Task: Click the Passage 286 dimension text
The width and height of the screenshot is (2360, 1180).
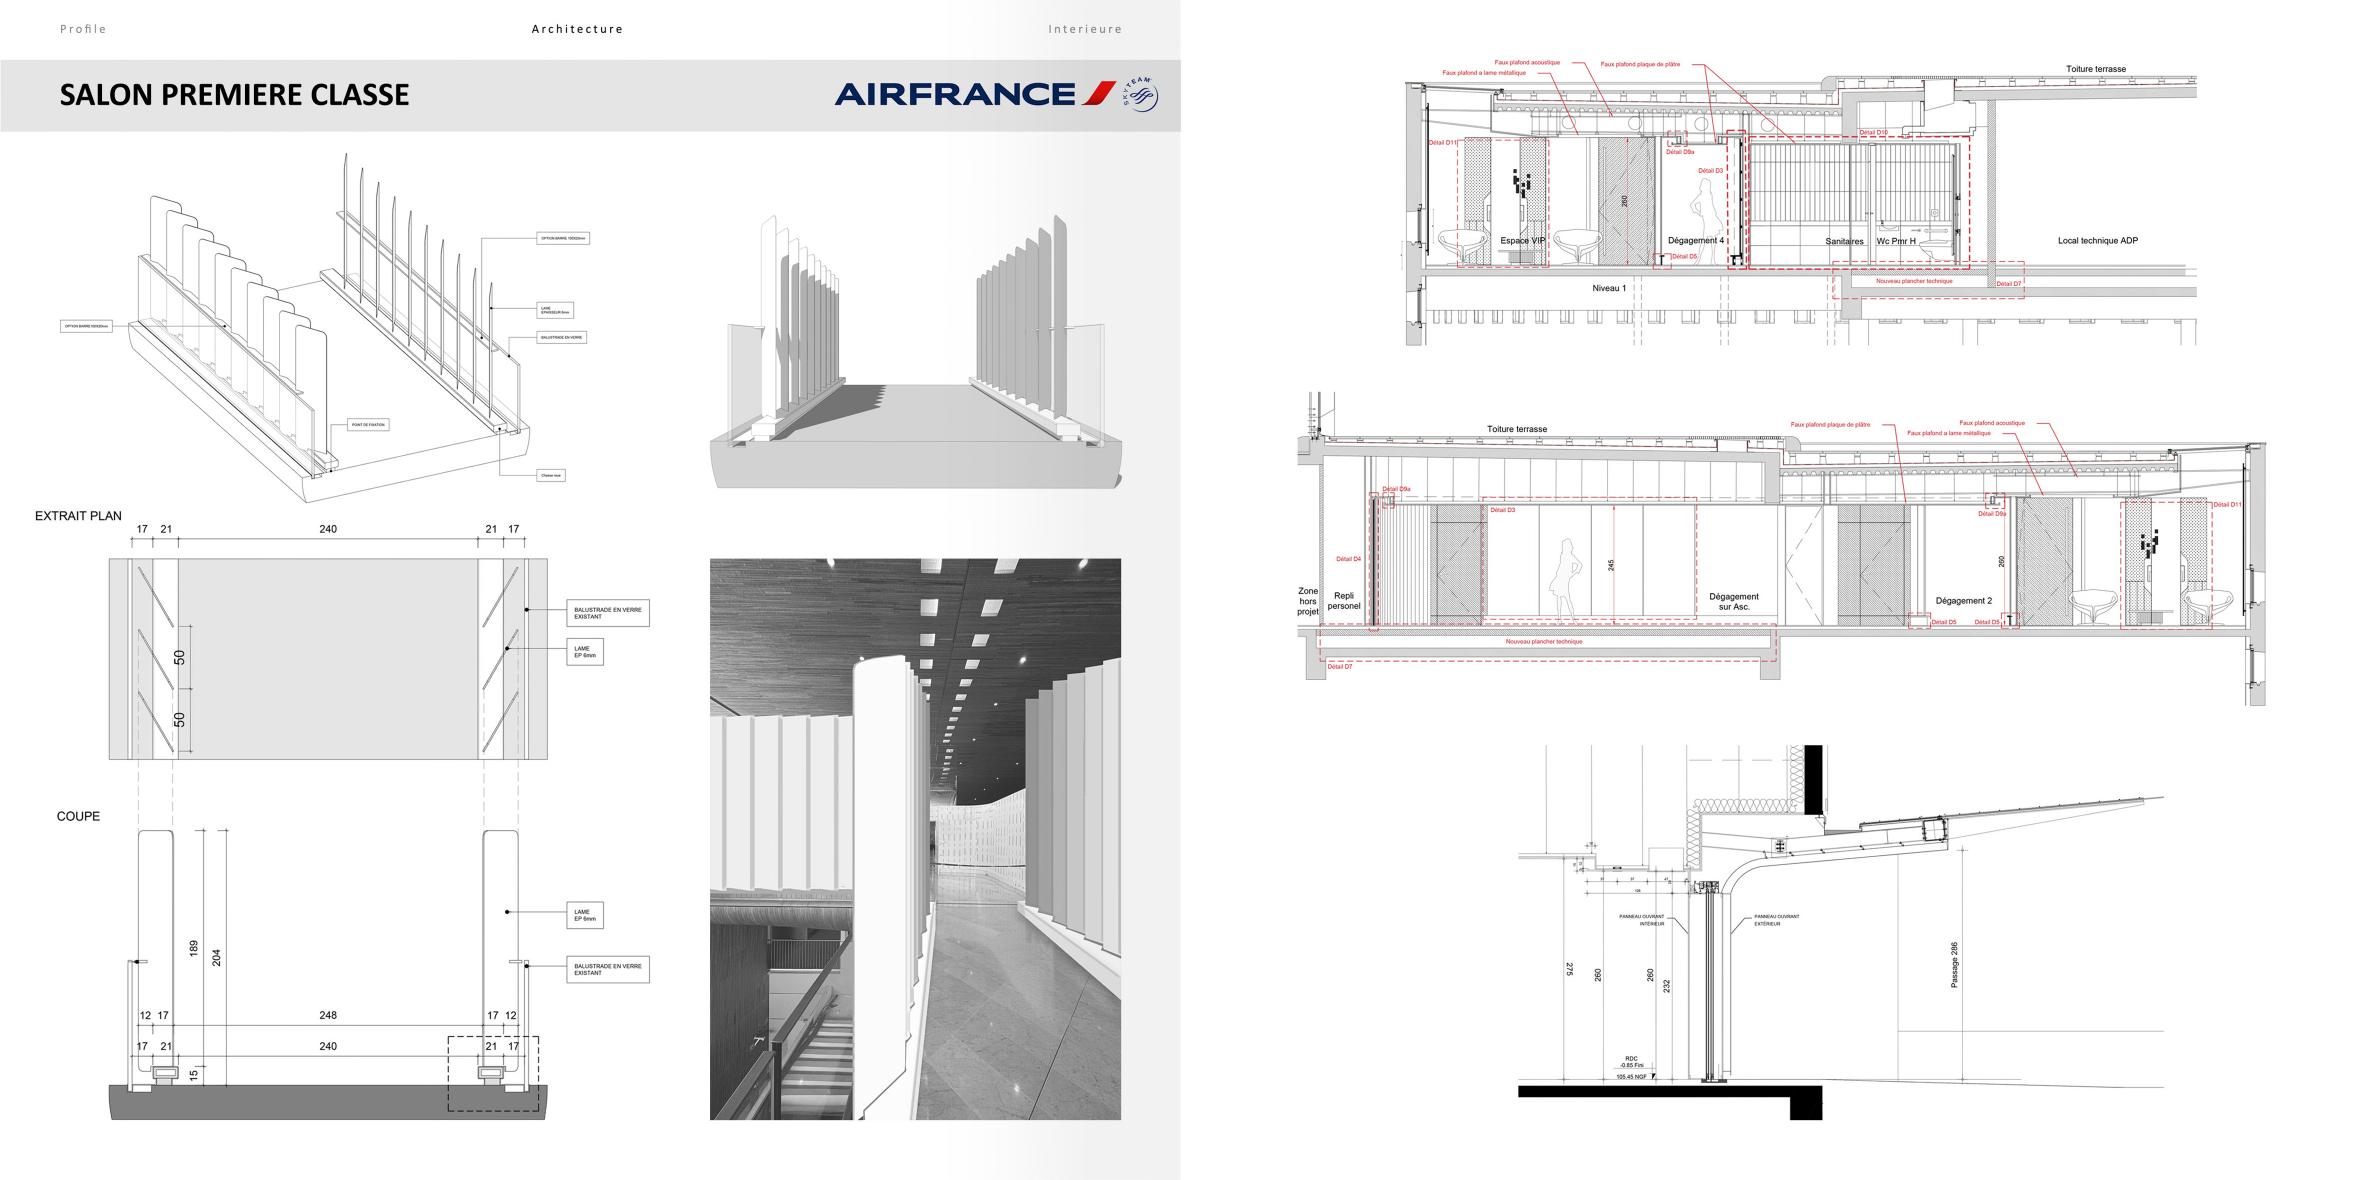Action: (1954, 965)
